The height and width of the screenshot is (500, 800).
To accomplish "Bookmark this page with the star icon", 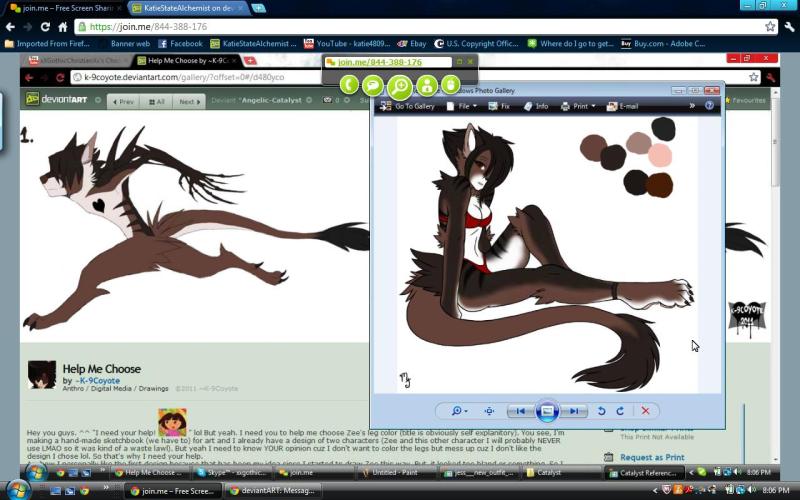I will point(770,27).
